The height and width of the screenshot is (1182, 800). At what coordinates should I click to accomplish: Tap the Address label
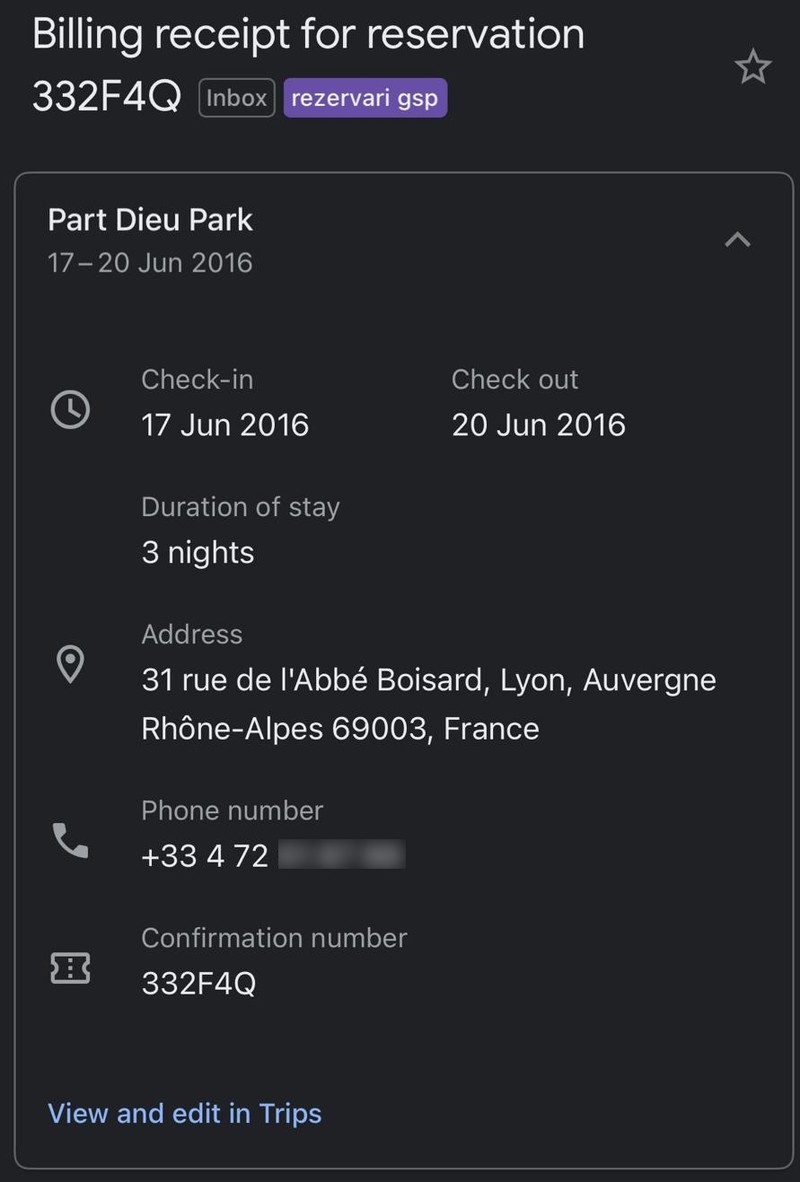192,634
